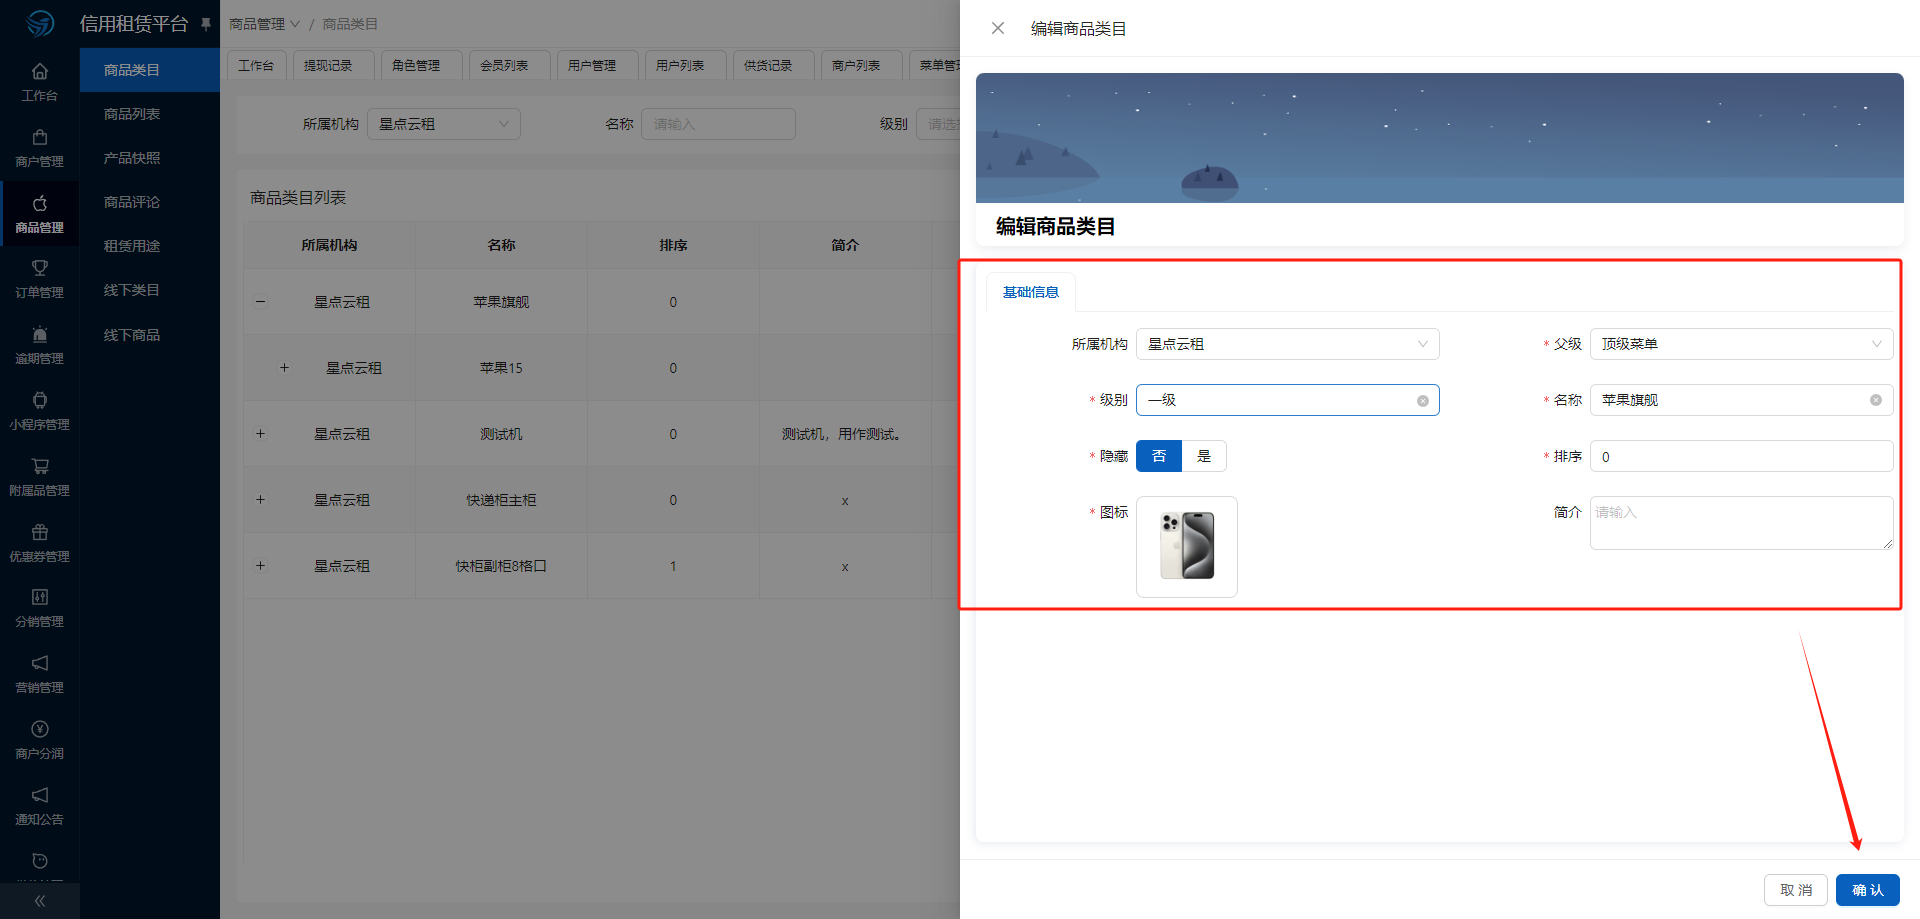Select the 商品管理 sidebar icon
Viewport: 1920px width, 919px height.
coord(40,204)
